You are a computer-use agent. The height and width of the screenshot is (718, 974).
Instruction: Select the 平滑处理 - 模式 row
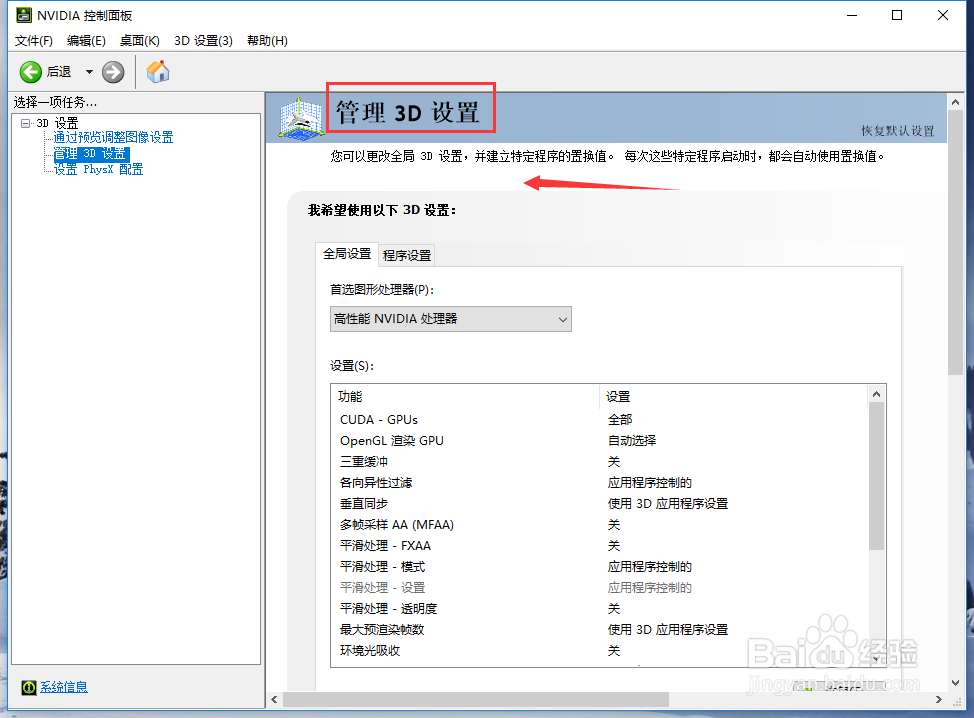[599, 567]
